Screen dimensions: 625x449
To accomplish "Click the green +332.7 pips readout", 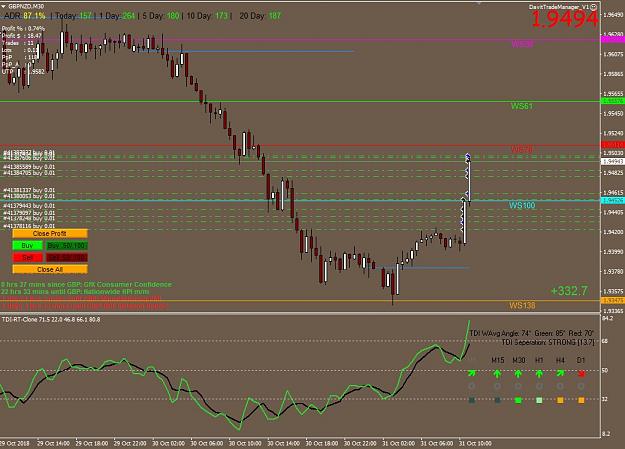I will point(569,291).
